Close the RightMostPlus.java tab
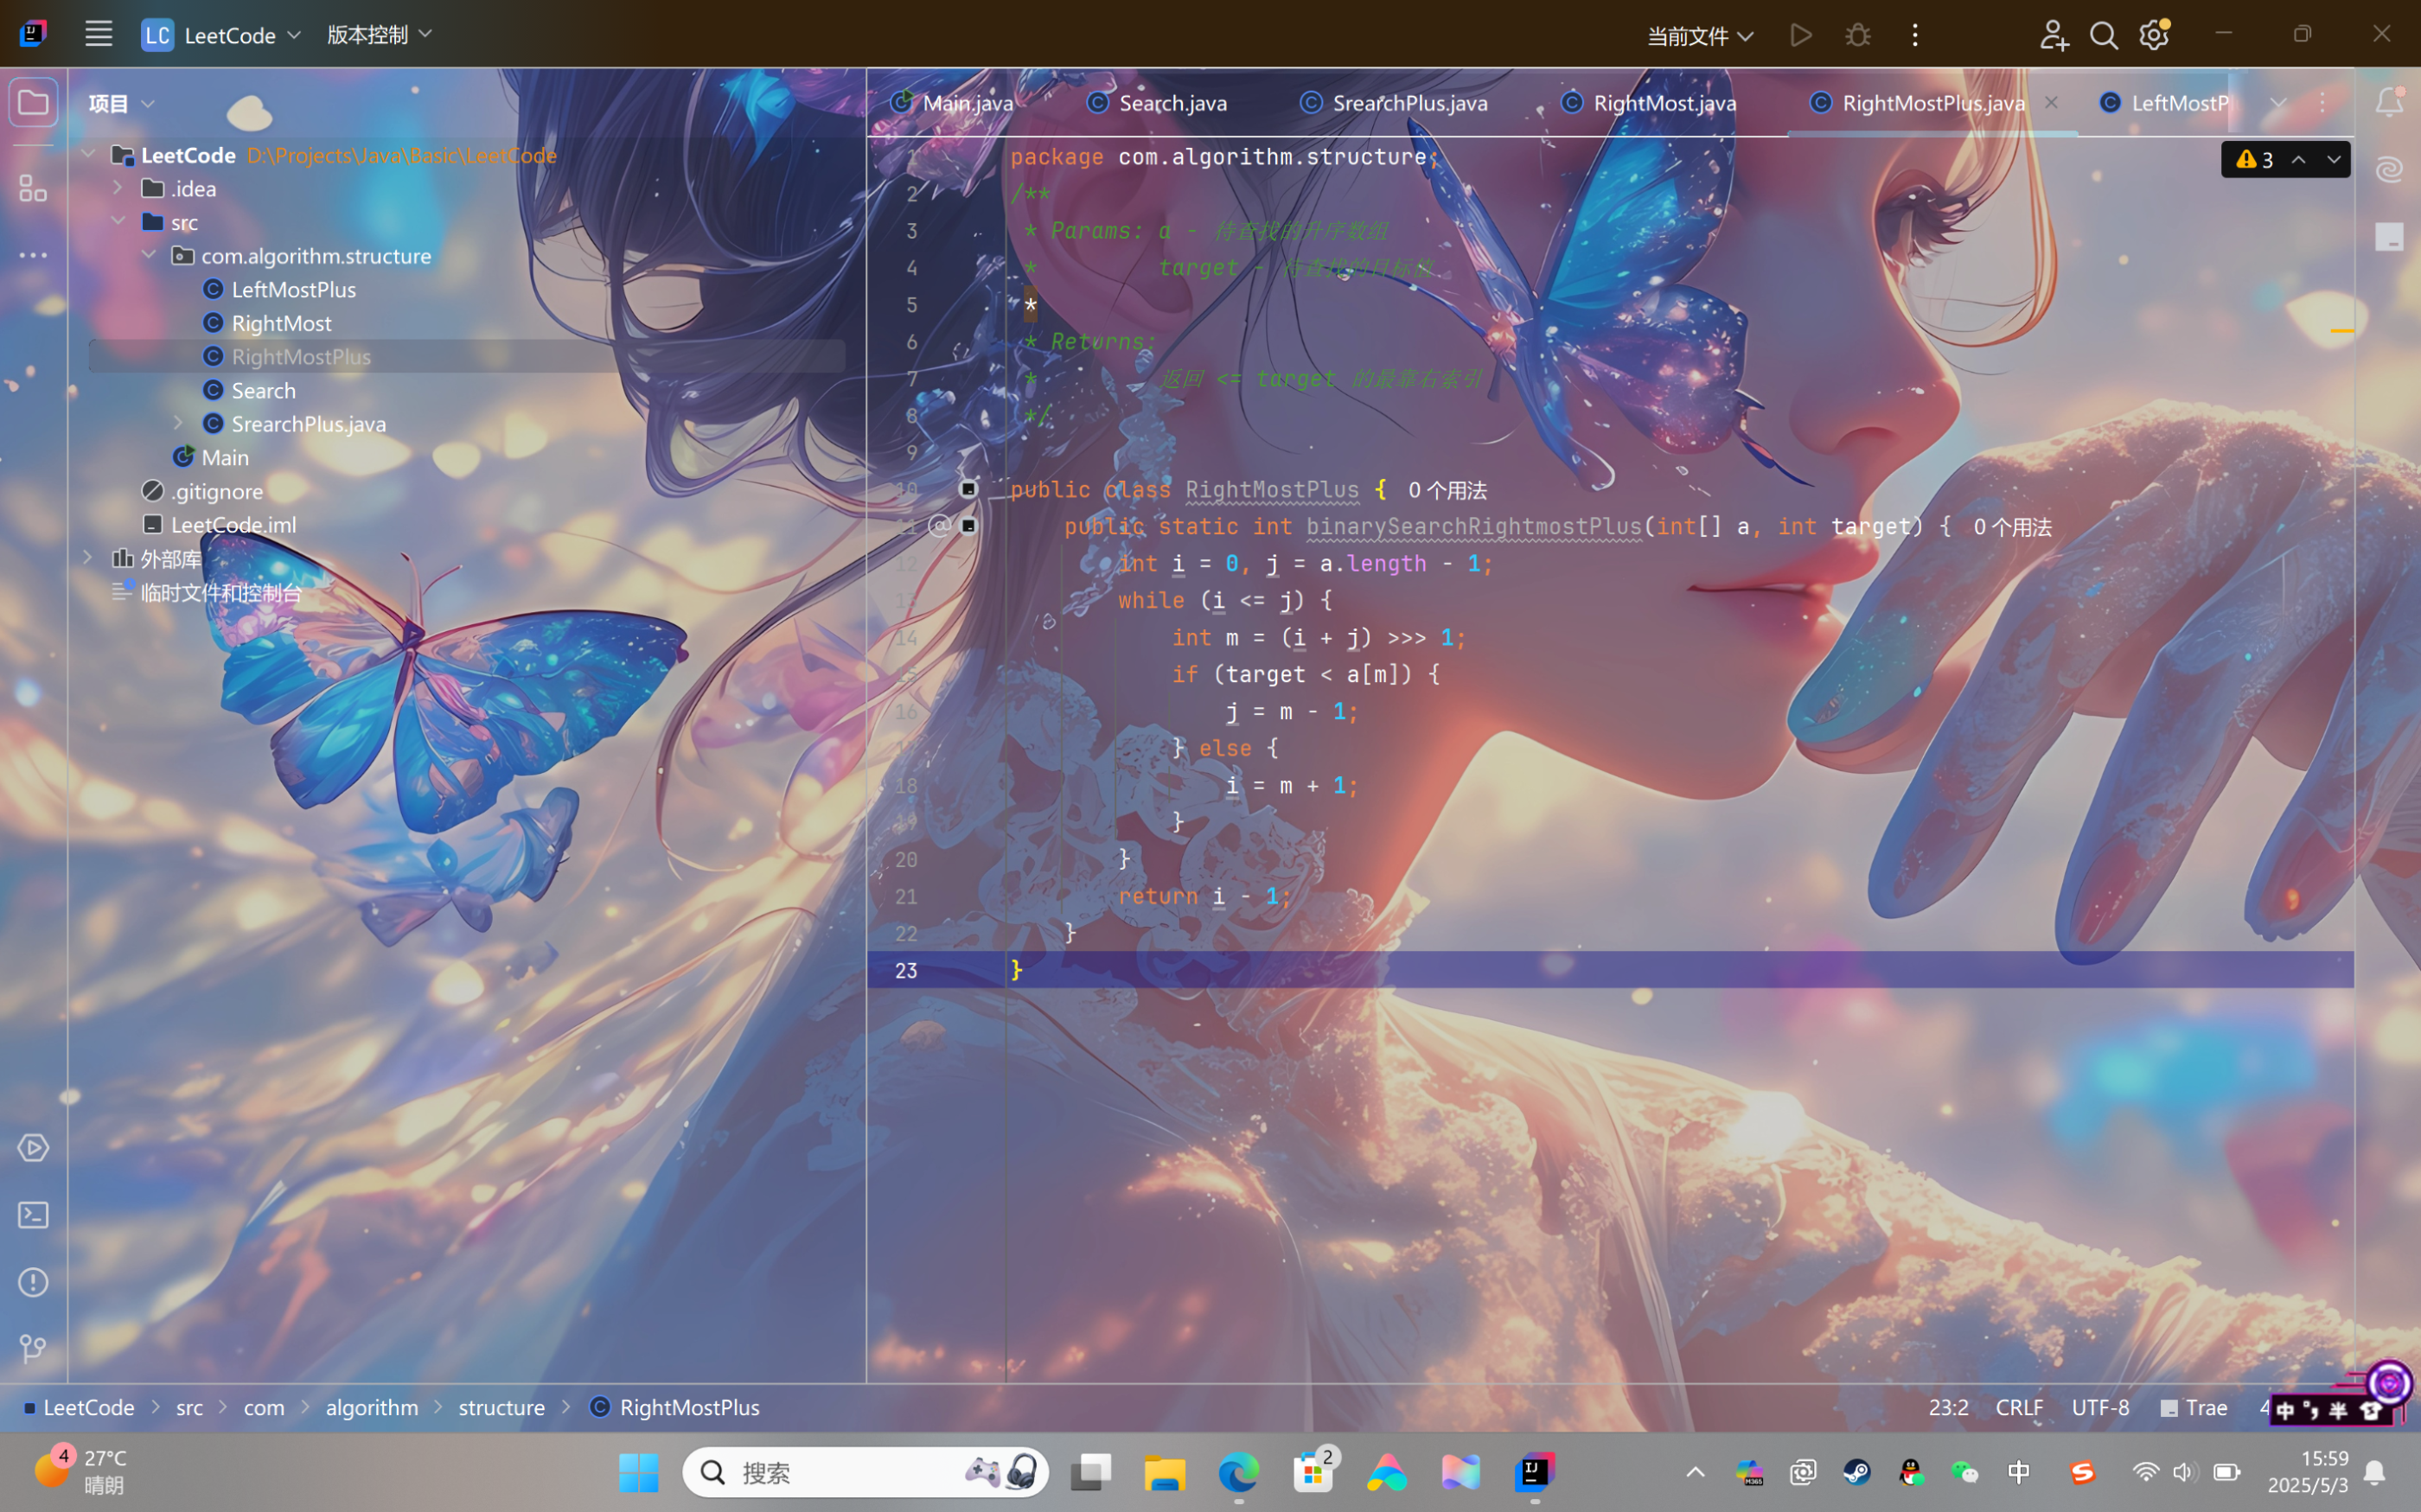Viewport: 2421px width, 1512px height. [x=2051, y=102]
